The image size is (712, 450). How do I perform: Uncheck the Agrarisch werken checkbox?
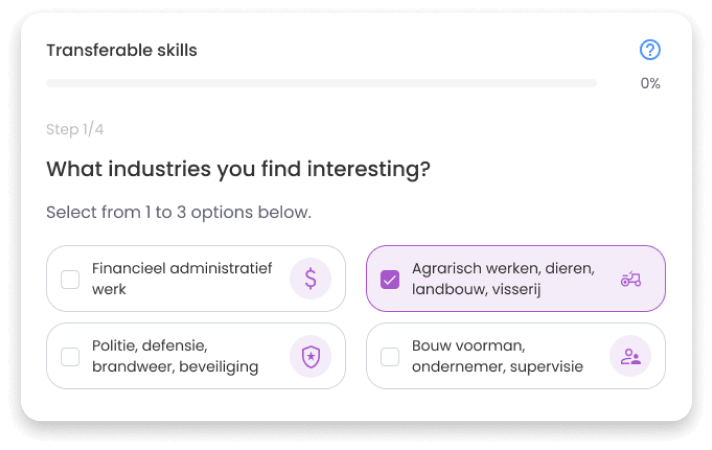pyautogui.click(x=390, y=279)
